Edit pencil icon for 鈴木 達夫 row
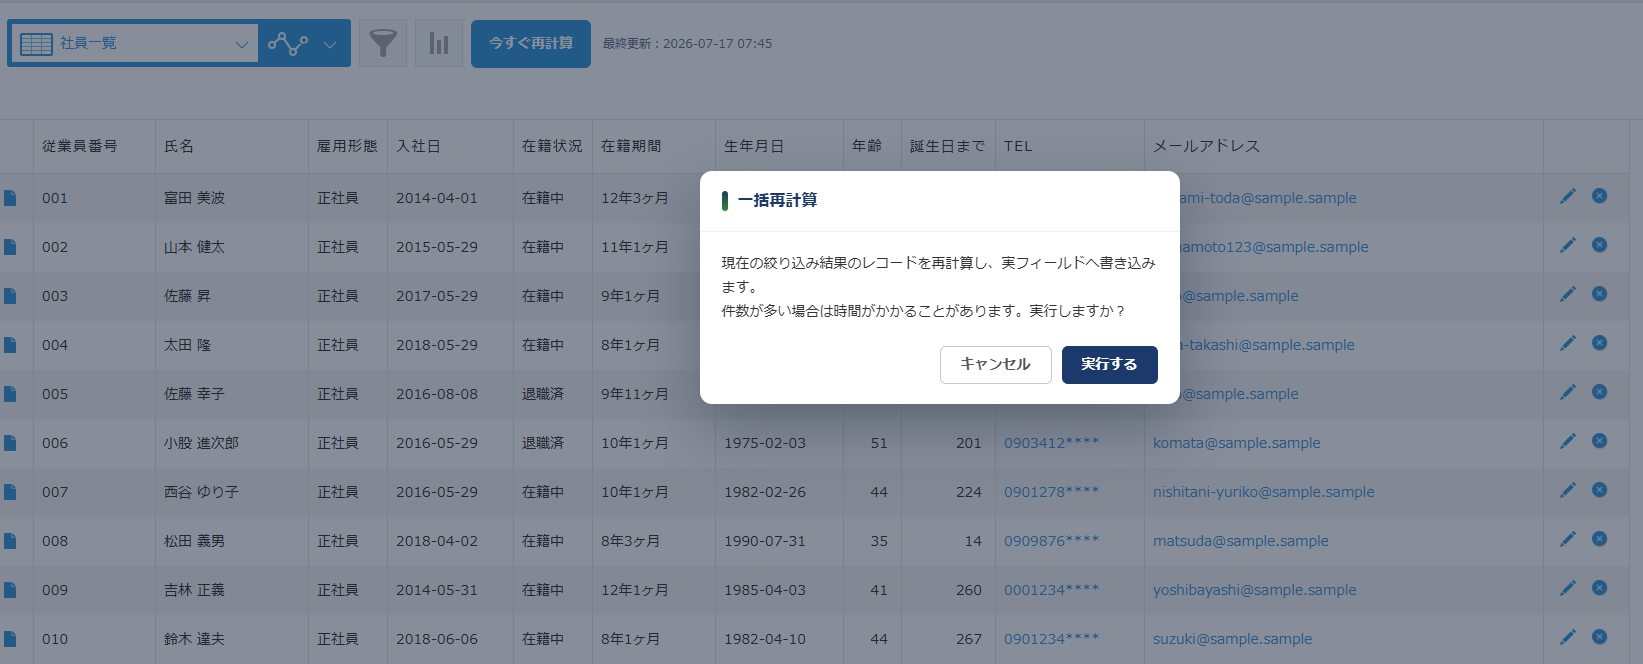This screenshot has height=664, width=1643. click(1568, 637)
